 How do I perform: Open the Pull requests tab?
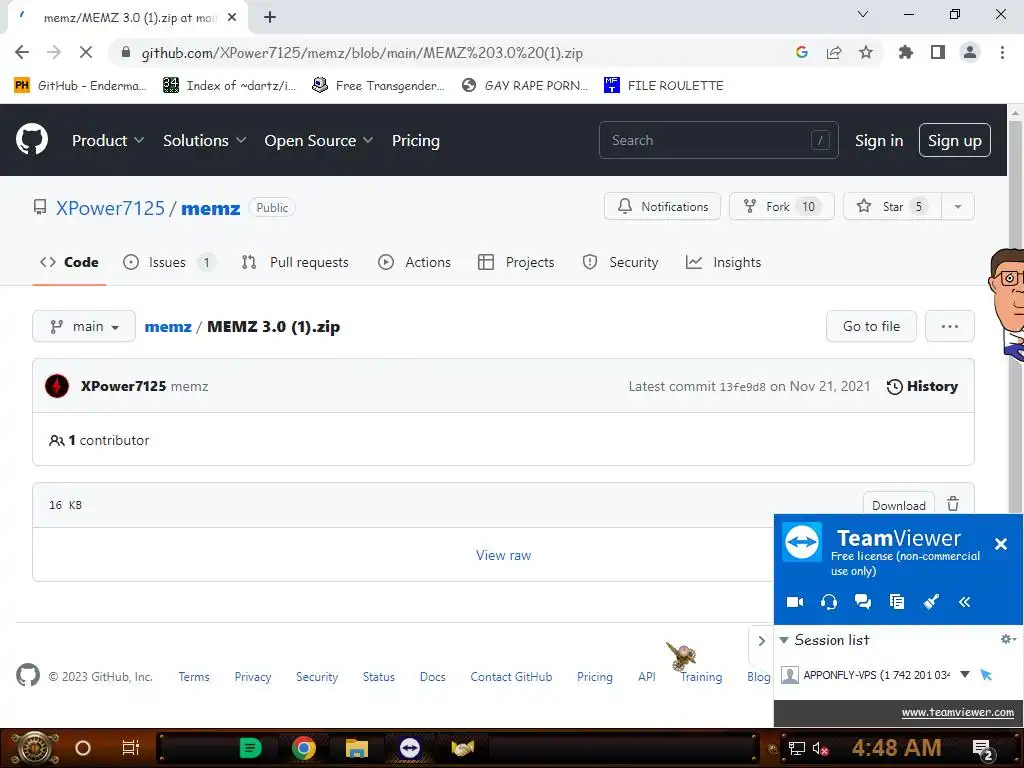(x=295, y=262)
